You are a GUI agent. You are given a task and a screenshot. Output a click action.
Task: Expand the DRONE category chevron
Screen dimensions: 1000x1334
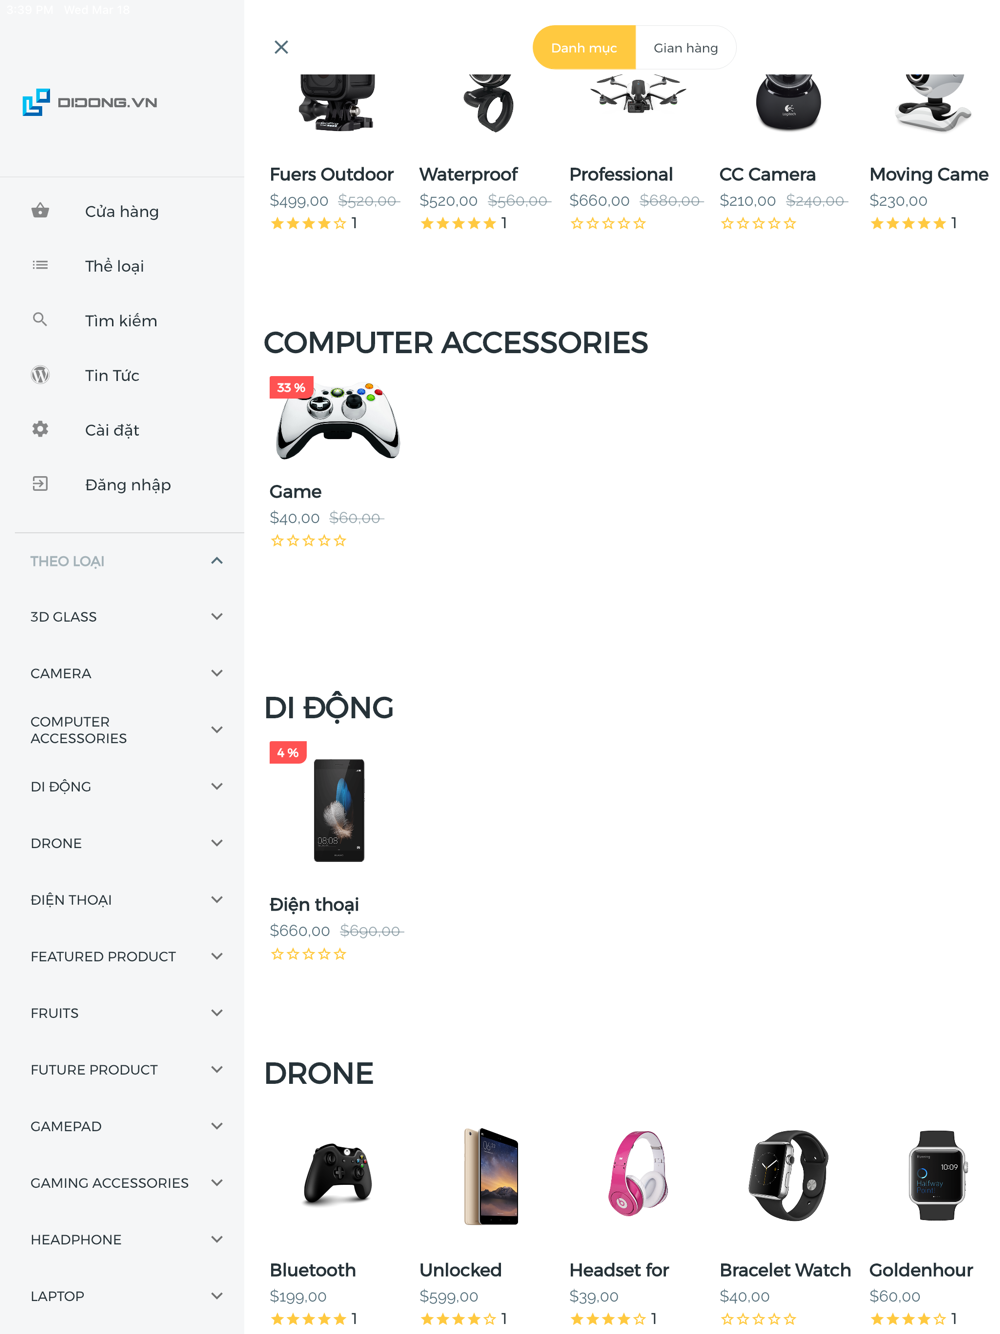pos(217,843)
